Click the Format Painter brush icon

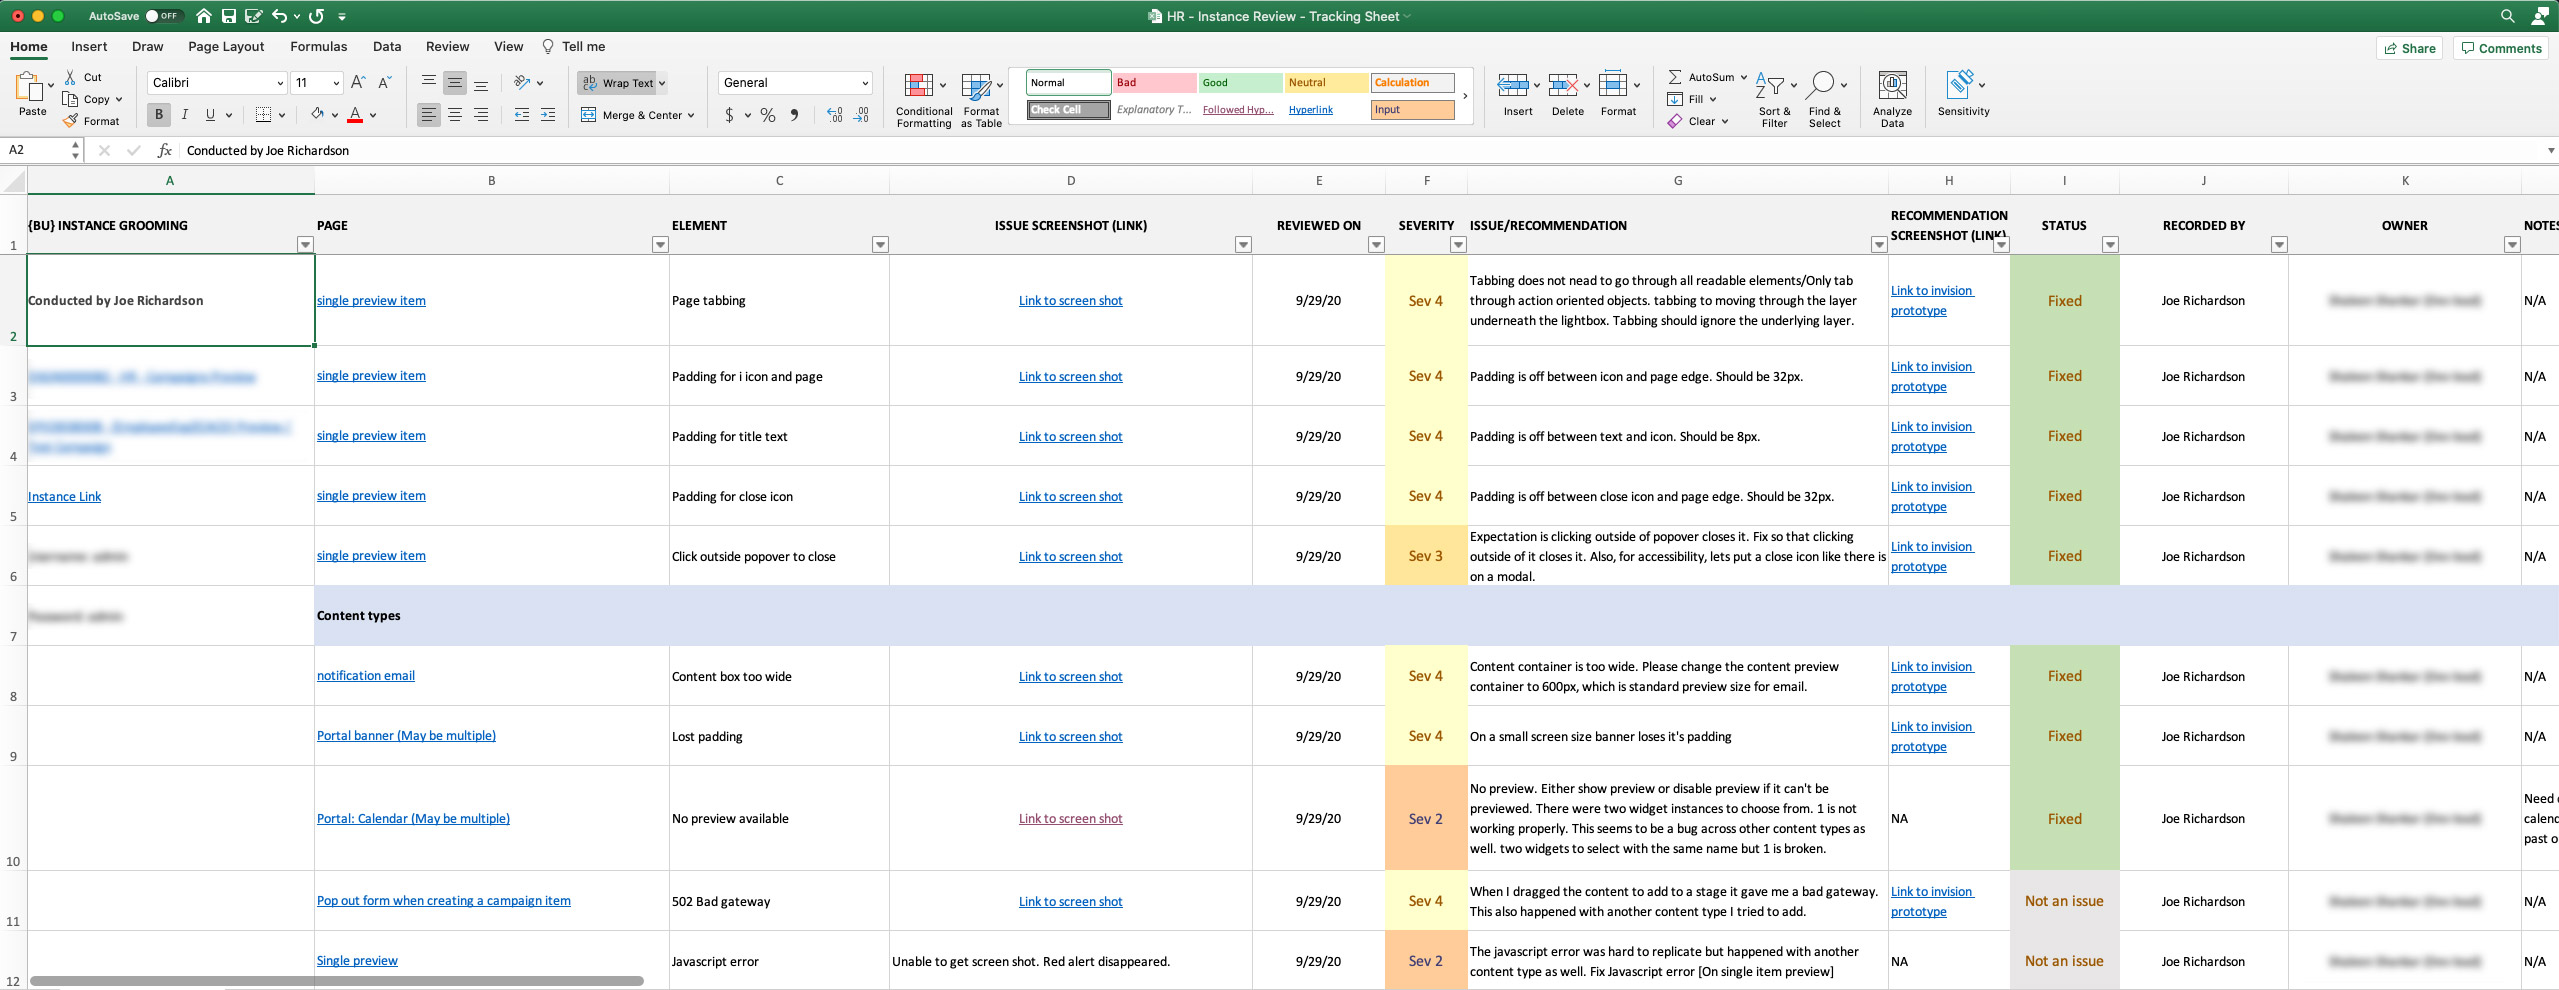(71, 121)
